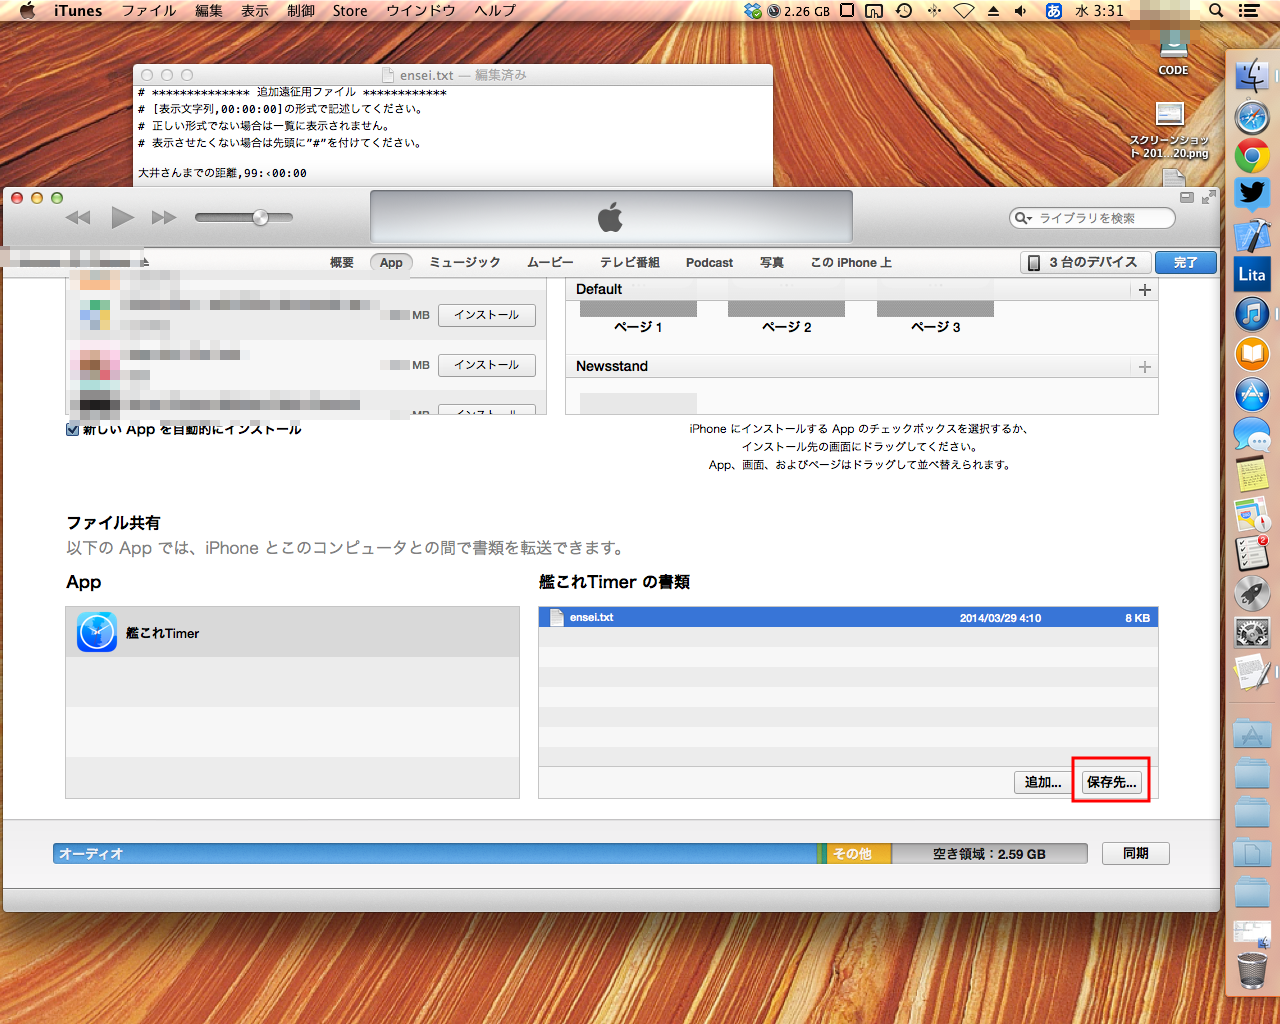Open the 編集 menu
Screen dimensions: 1280x1024
point(209,11)
